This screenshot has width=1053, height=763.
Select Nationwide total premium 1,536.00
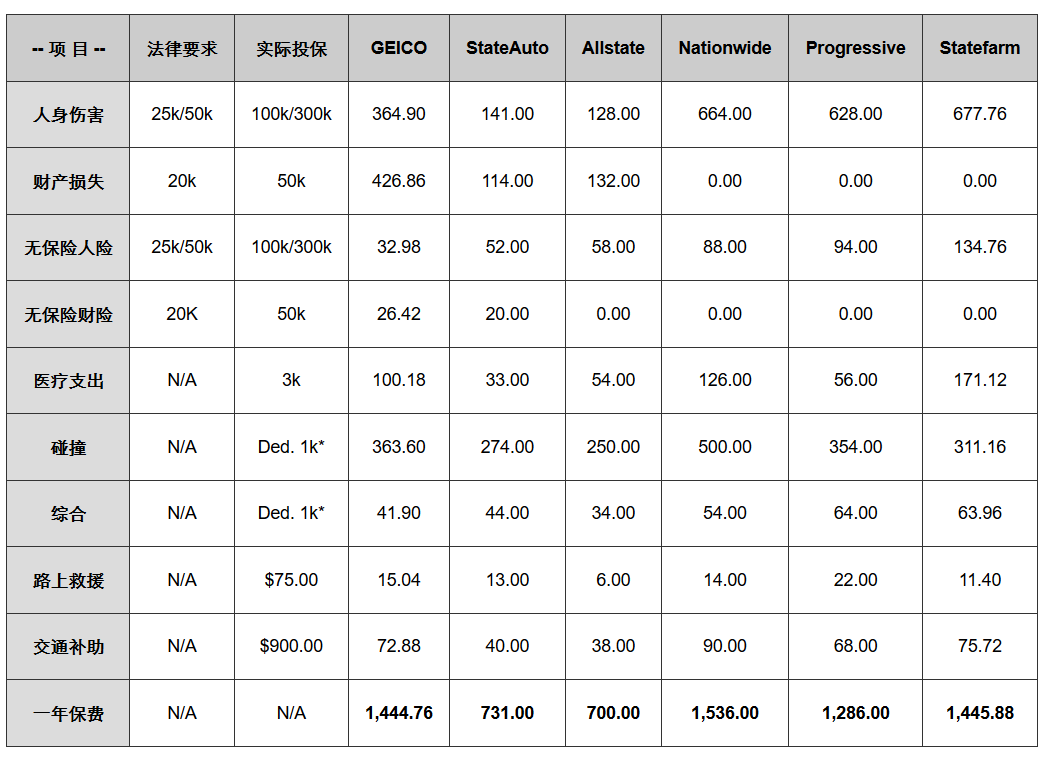coord(724,713)
